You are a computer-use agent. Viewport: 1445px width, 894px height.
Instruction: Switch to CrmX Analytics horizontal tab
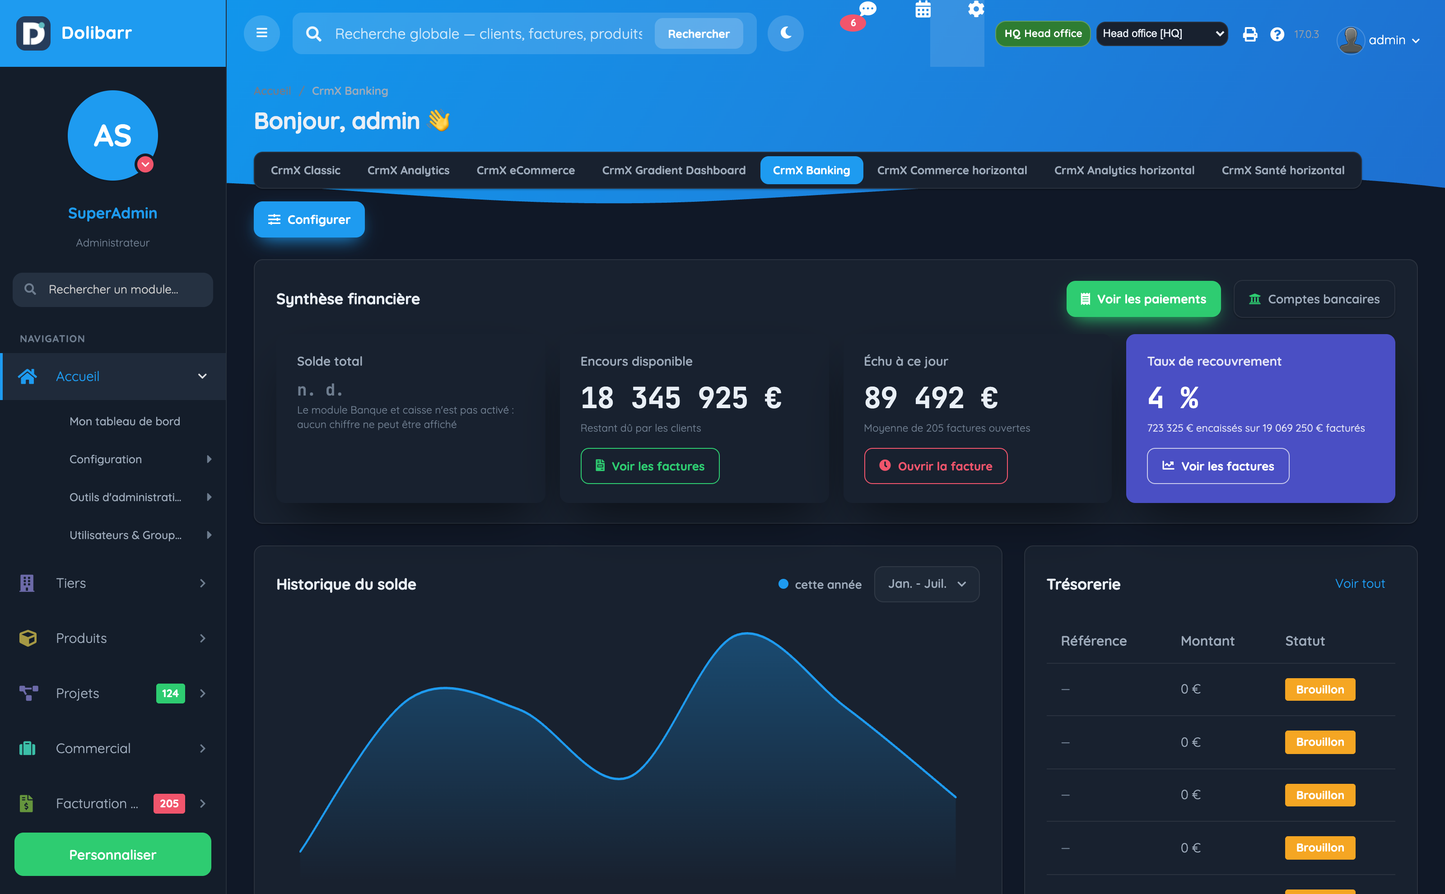1124,170
